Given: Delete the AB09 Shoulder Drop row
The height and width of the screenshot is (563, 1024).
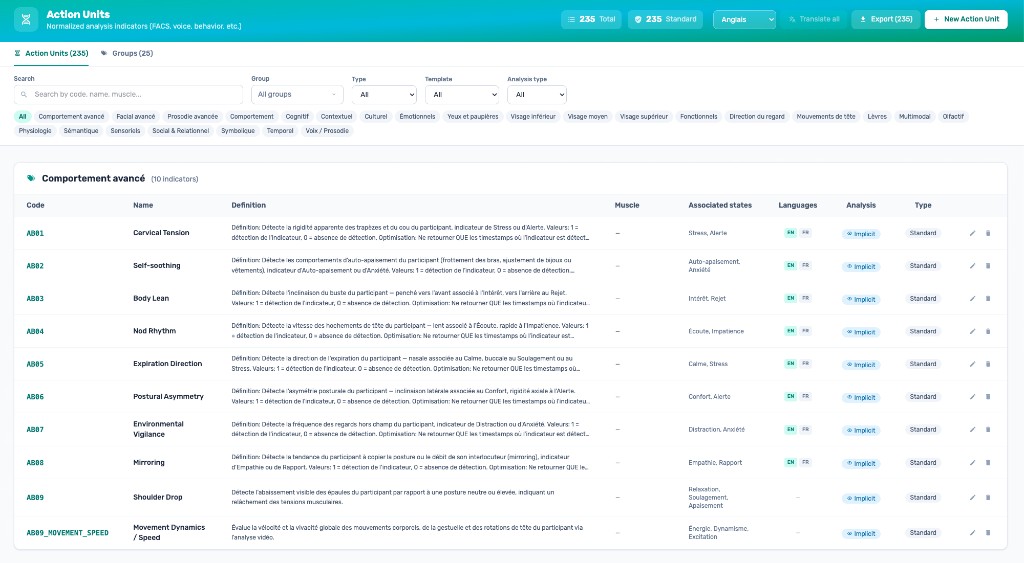Looking at the screenshot, I should (x=988, y=498).
